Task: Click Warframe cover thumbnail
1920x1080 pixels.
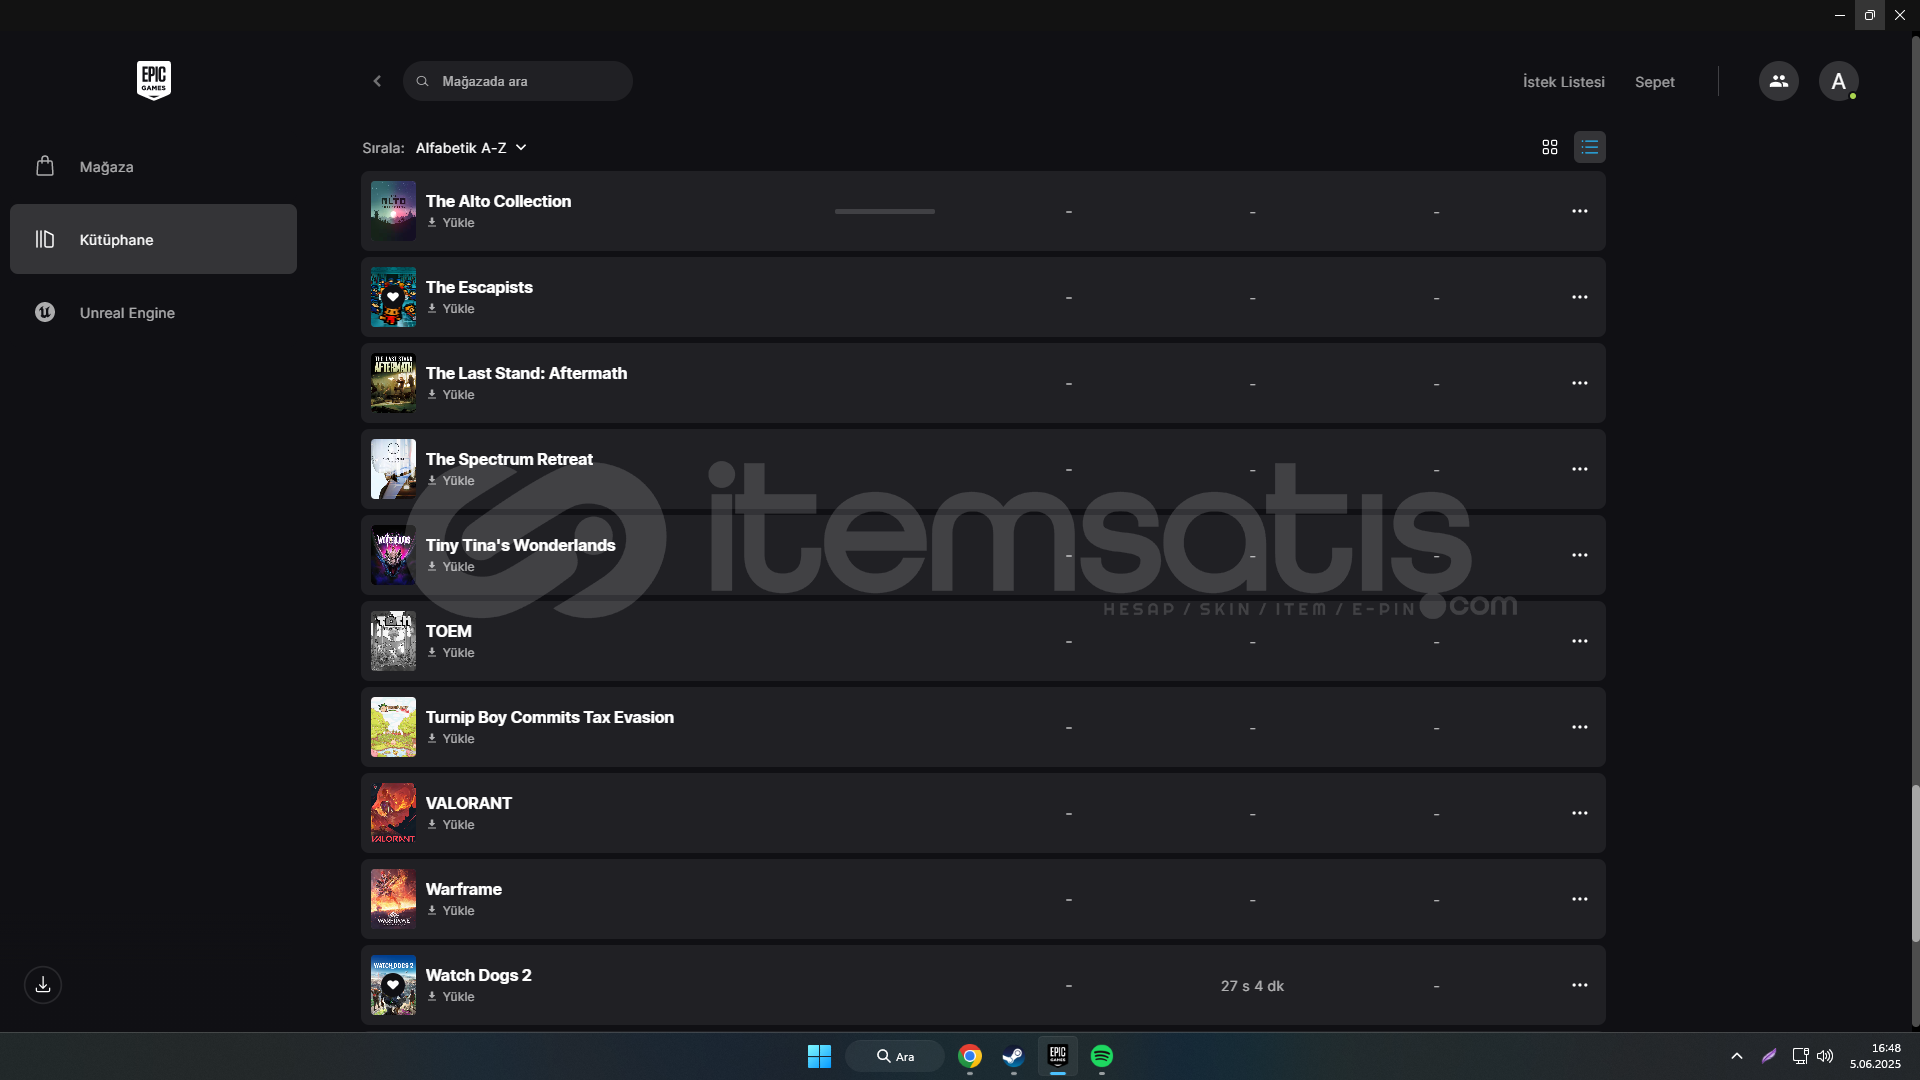Action: (393, 899)
